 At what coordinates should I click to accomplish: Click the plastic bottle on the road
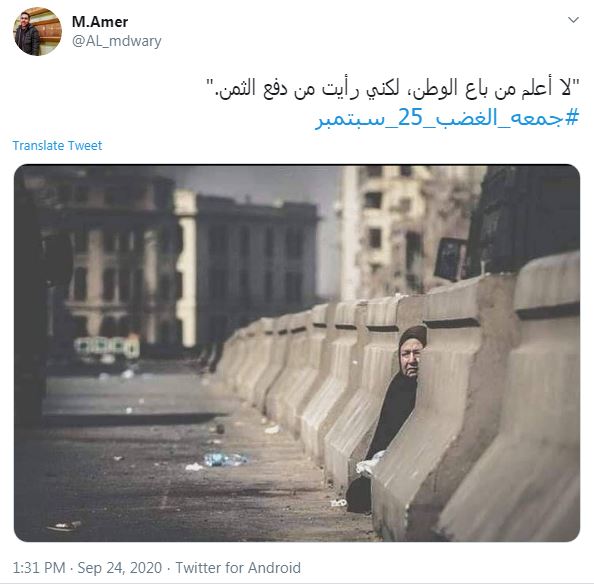(x=225, y=459)
